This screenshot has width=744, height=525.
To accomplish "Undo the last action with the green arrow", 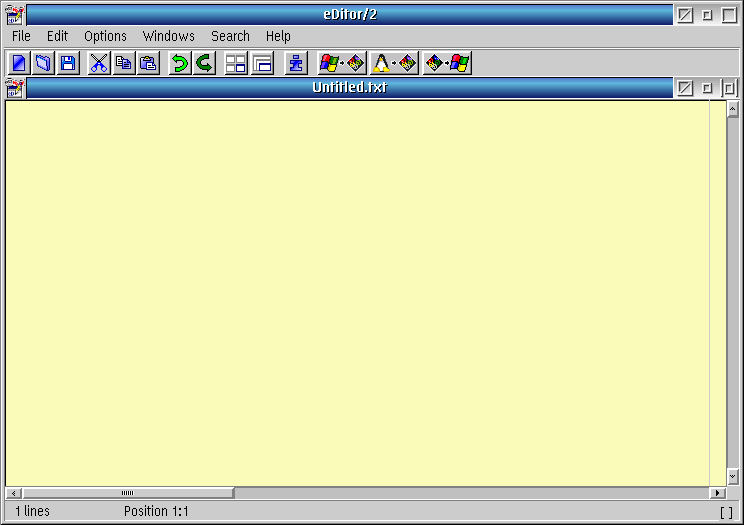I will pyautogui.click(x=180, y=63).
